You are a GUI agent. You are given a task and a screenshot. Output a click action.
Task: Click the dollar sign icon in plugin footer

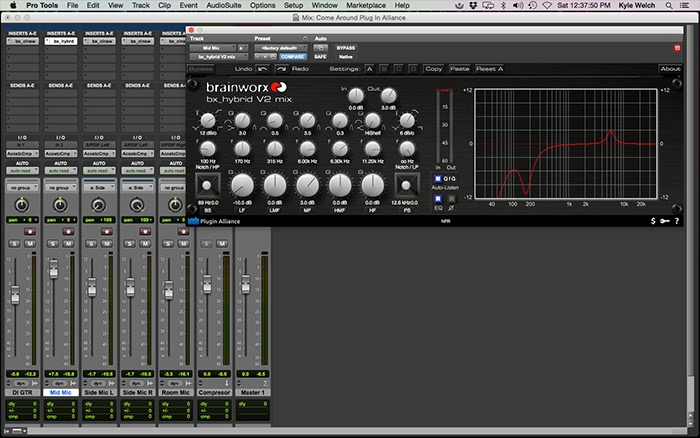653,221
